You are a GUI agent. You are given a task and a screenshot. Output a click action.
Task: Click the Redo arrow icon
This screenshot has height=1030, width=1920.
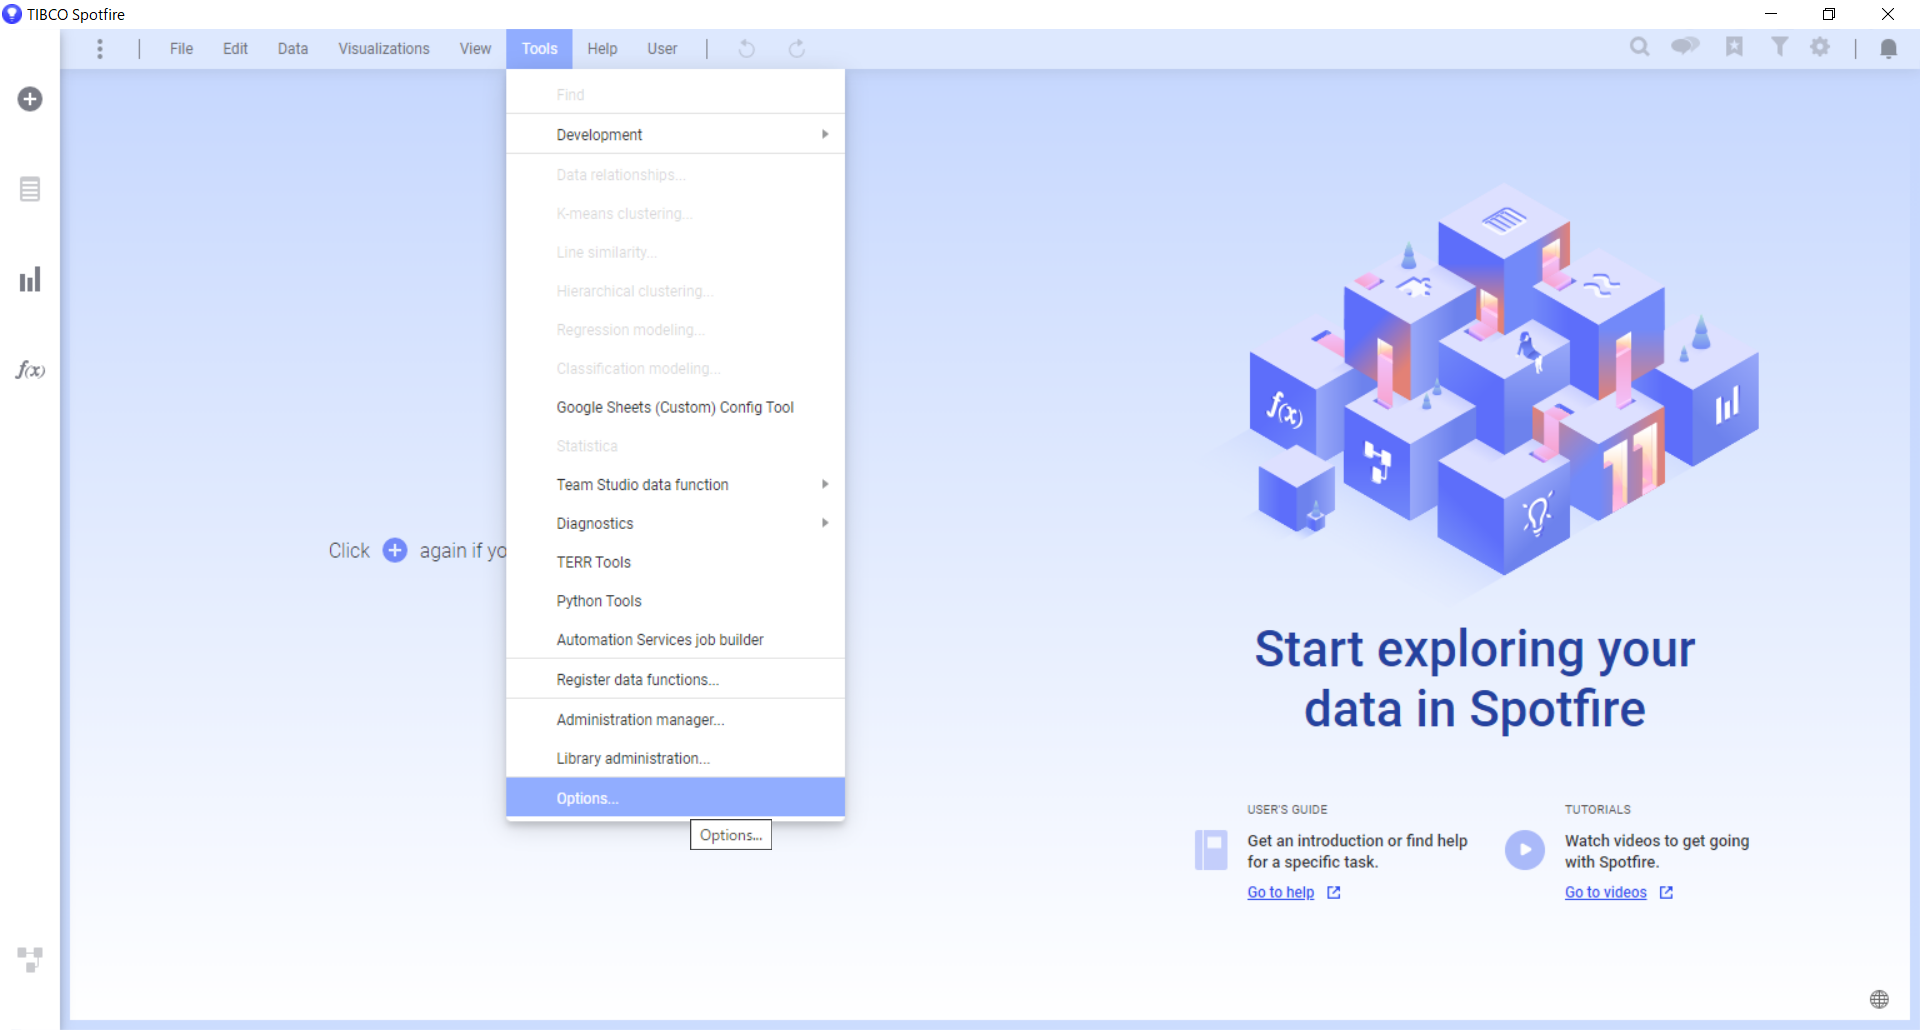pos(797,49)
